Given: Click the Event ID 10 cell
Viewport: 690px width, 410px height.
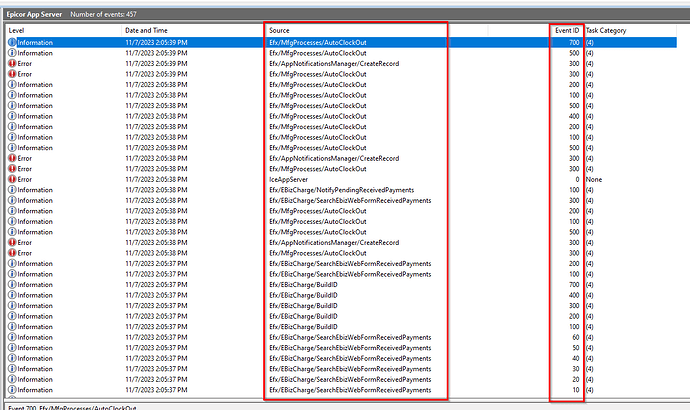Looking at the screenshot, I should (576, 390).
